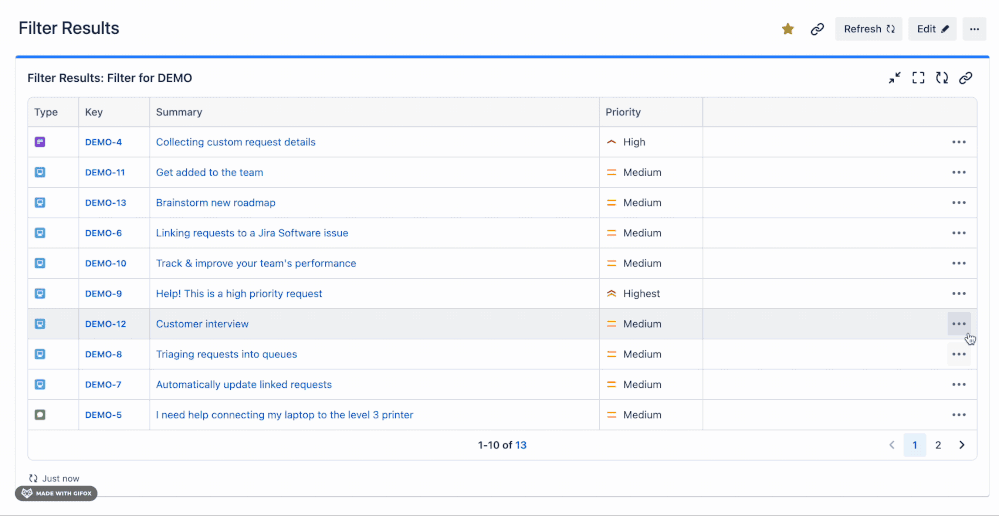
Task: Open more actions for DEMO-10
Action: (x=959, y=263)
